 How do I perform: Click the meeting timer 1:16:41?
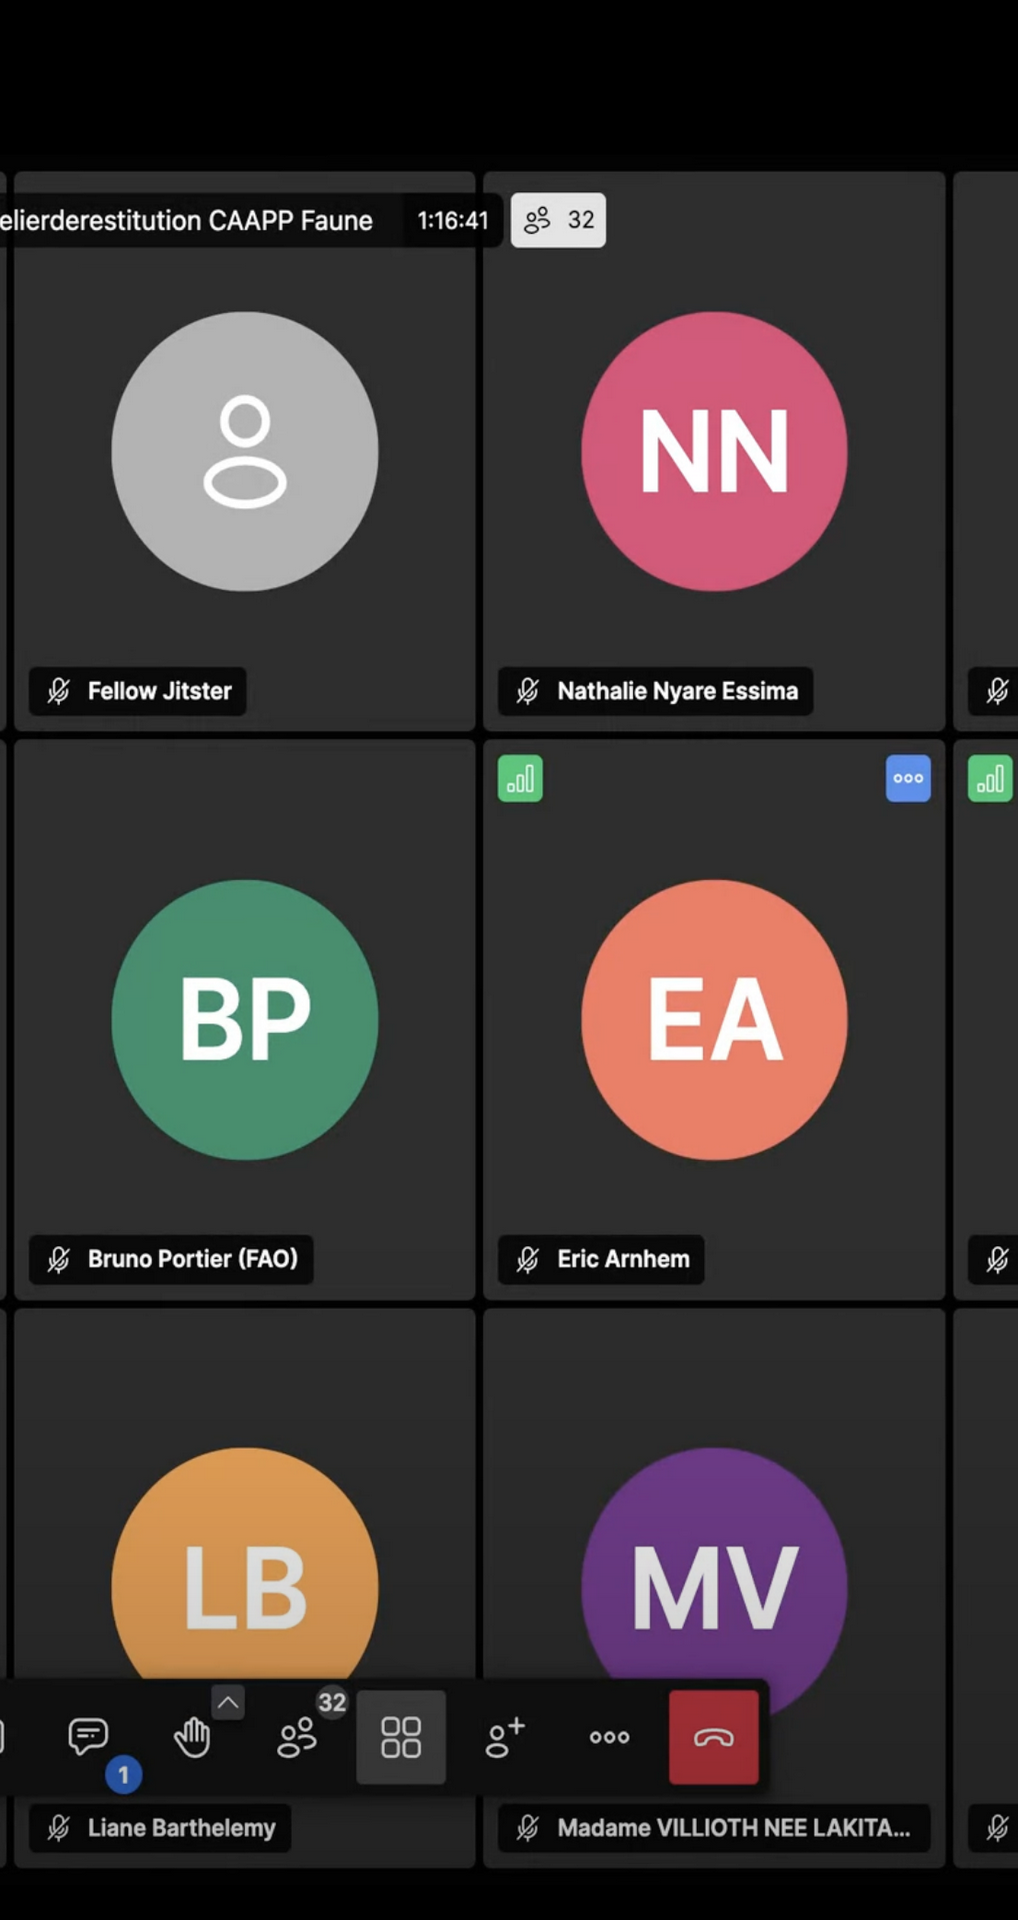point(452,220)
